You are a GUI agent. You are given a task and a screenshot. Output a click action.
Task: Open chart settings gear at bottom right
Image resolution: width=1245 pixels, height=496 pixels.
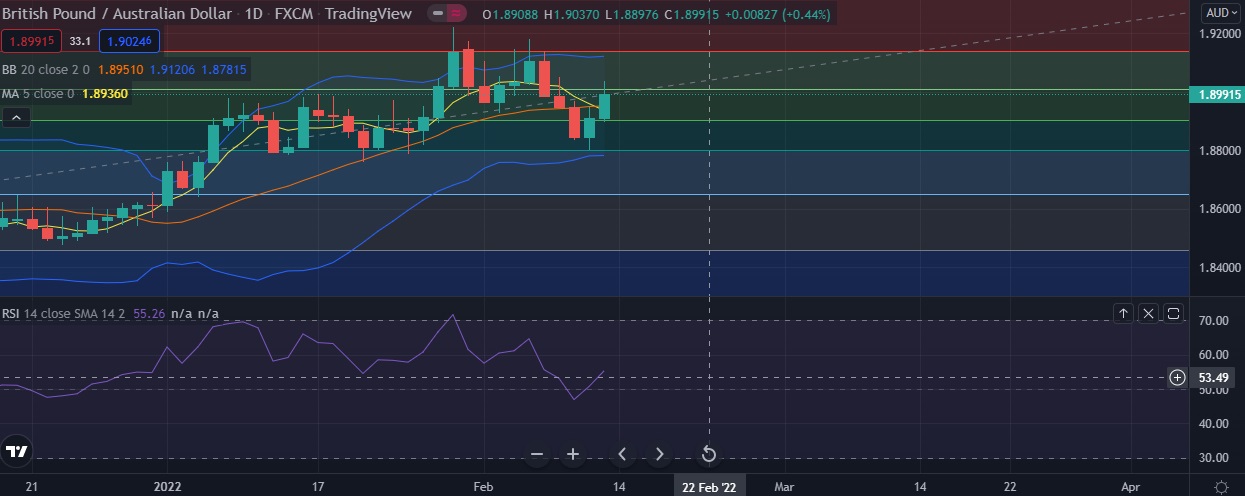(x=1221, y=486)
